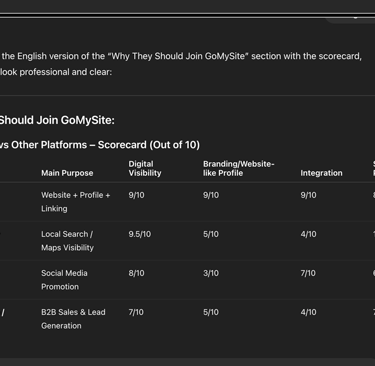Click the Branding/Website-like Profile column header
The width and height of the screenshot is (375, 366).
(239, 168)
